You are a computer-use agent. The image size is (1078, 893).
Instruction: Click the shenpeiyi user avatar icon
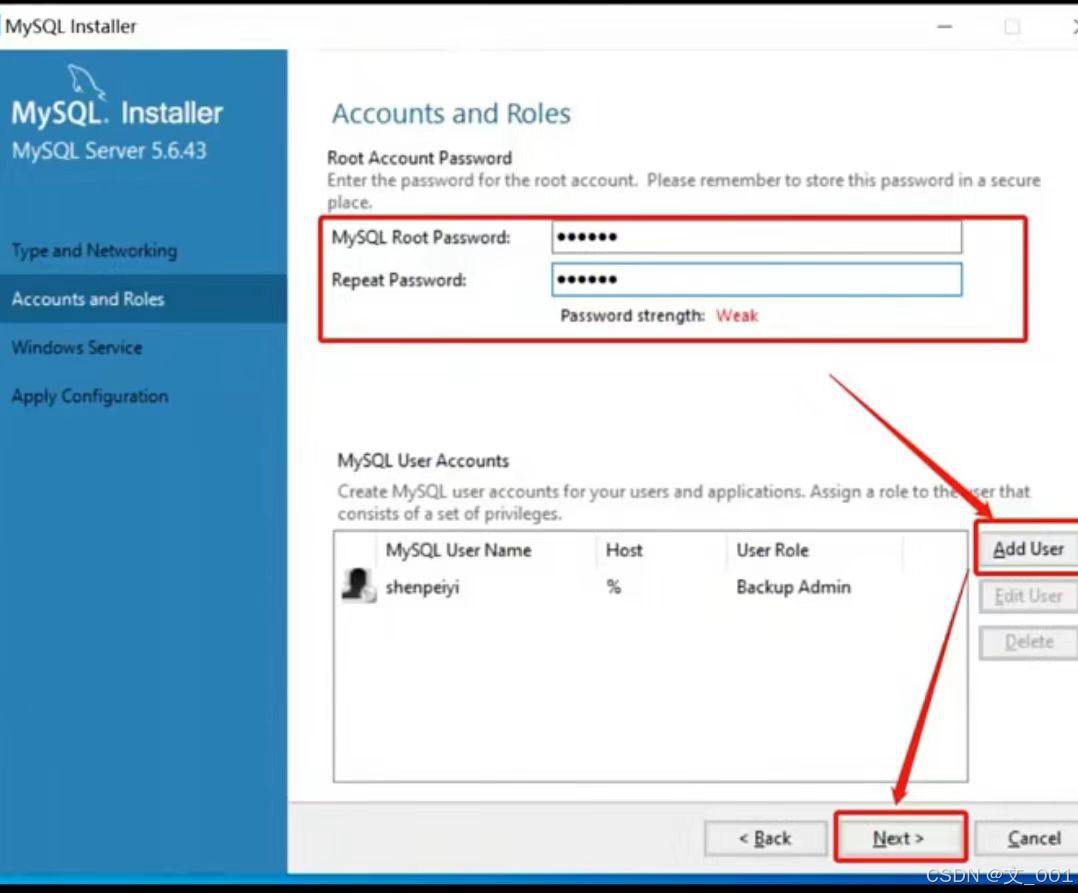(358, 586)
